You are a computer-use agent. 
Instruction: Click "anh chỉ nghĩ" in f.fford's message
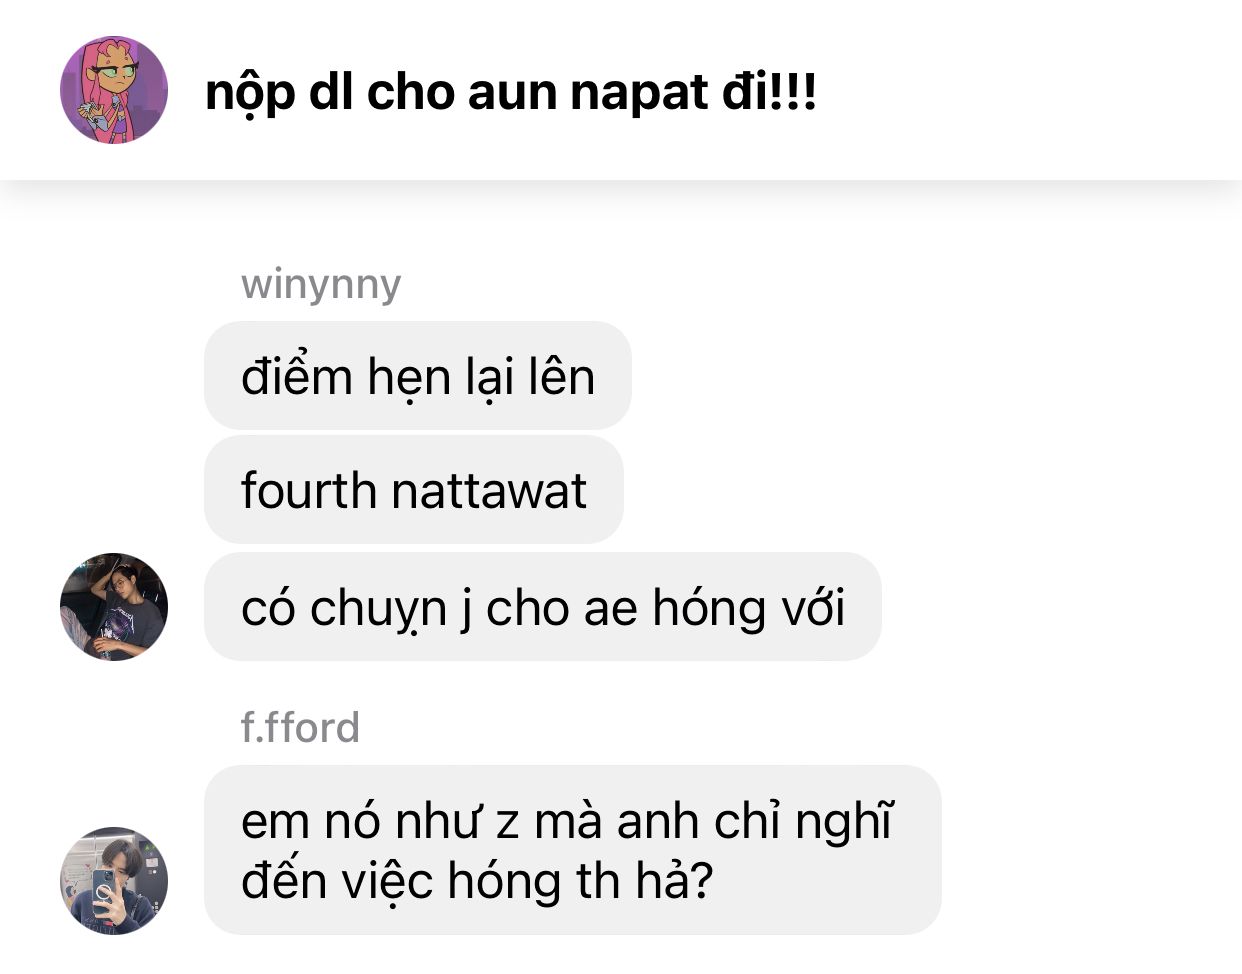click(755, 822)
